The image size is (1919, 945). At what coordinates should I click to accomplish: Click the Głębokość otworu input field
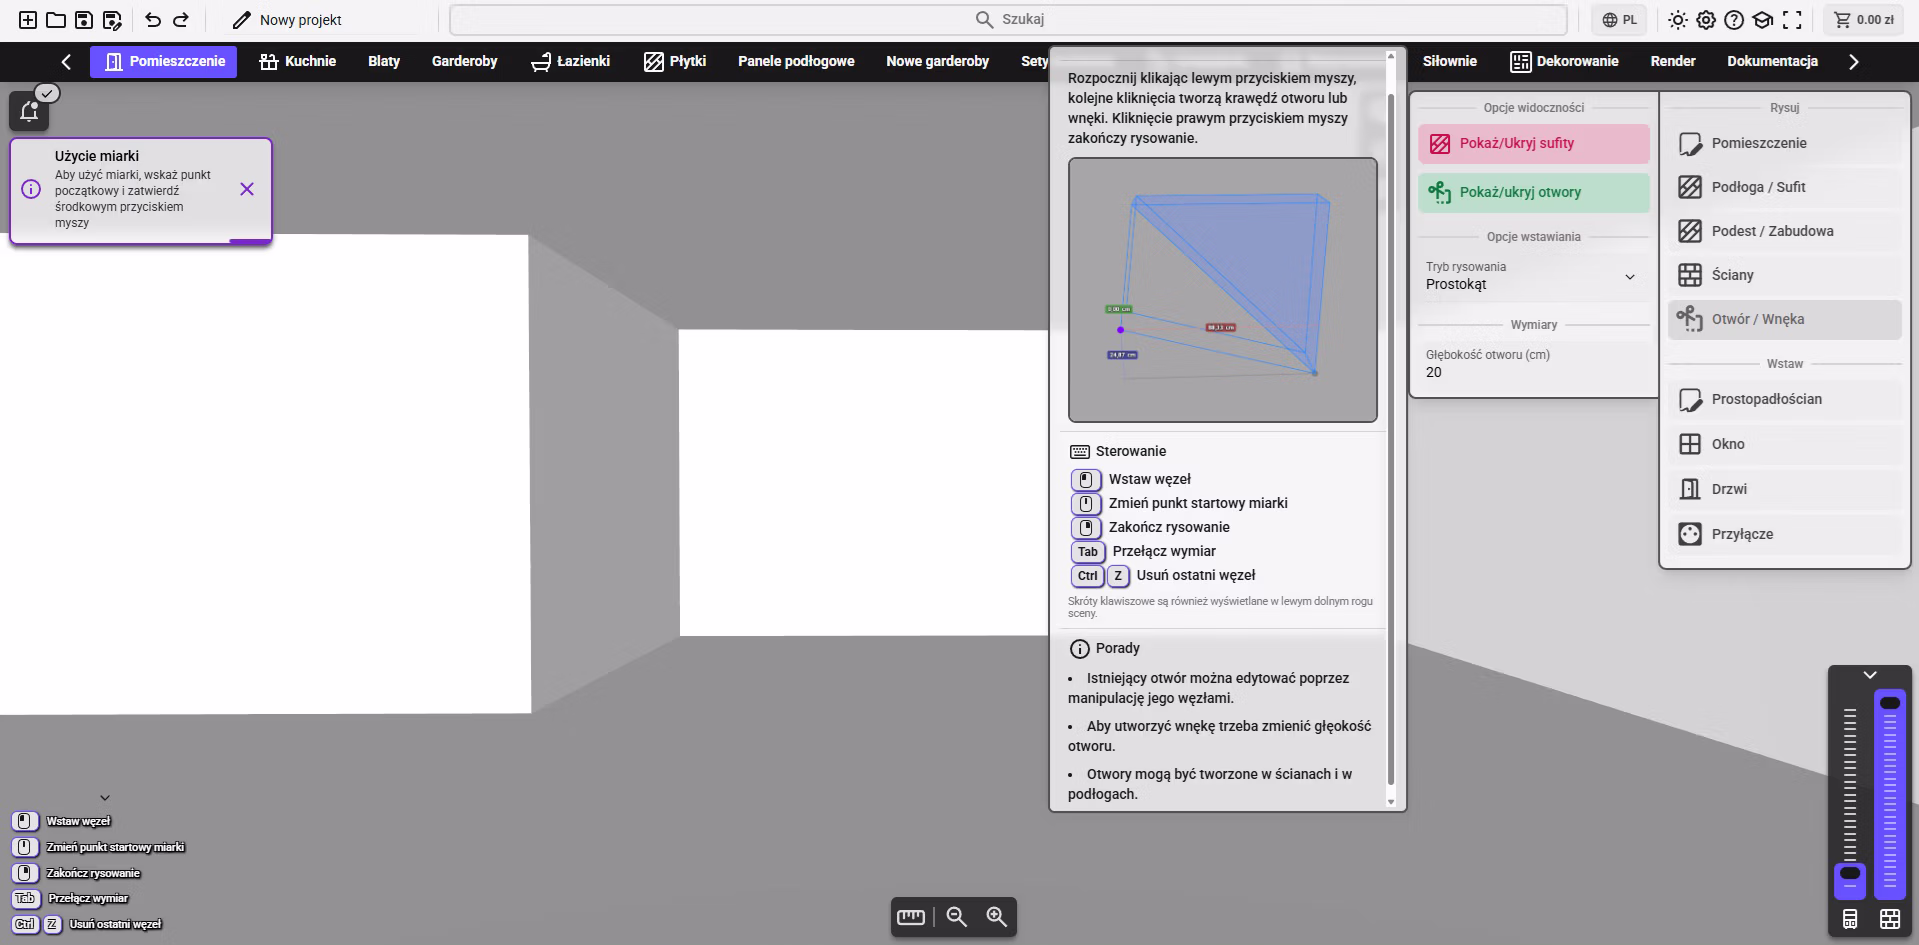pos(1533,364)
